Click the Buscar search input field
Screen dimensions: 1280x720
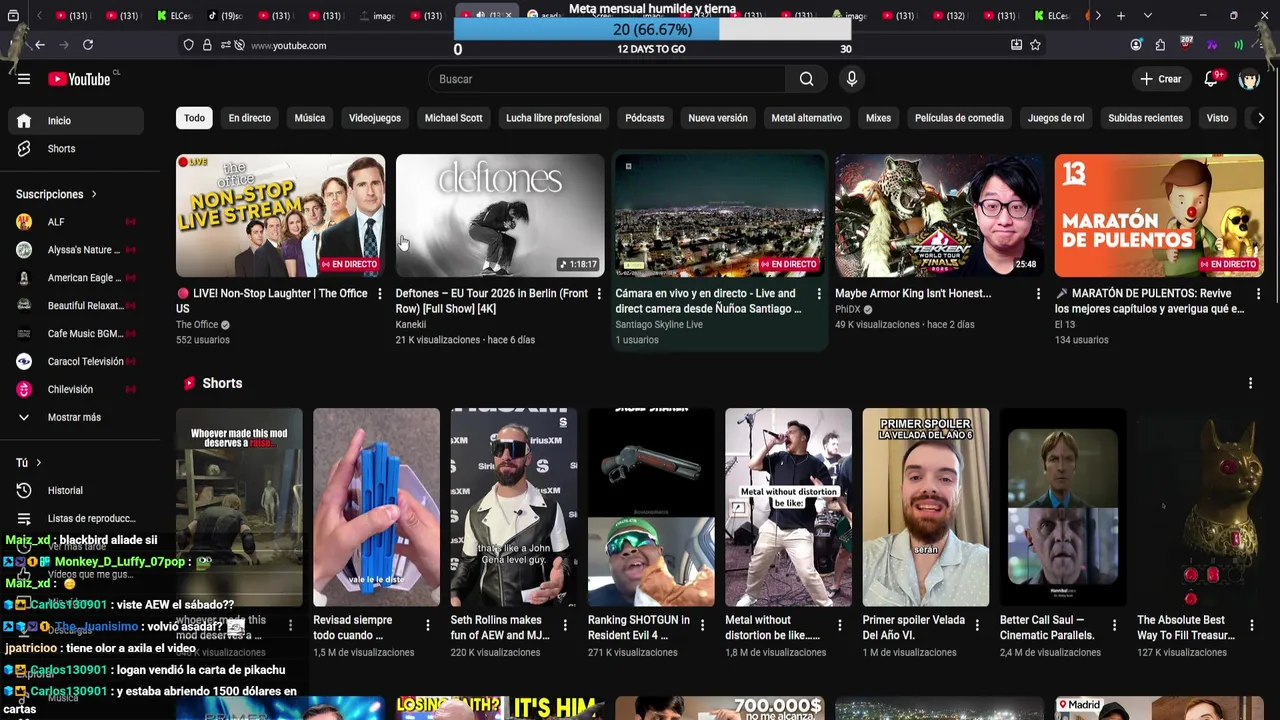click(607, 79)
